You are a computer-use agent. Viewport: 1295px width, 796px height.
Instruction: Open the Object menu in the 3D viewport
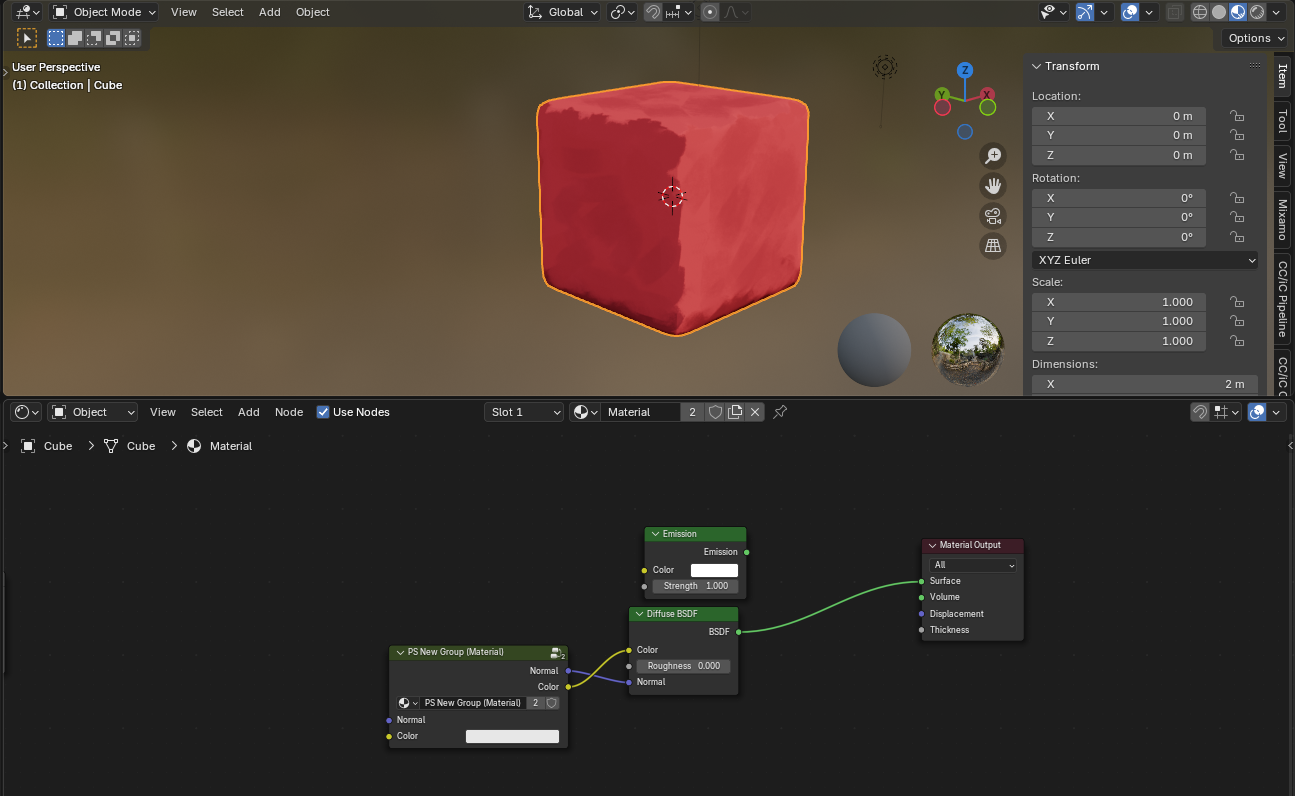pos(313,12)
